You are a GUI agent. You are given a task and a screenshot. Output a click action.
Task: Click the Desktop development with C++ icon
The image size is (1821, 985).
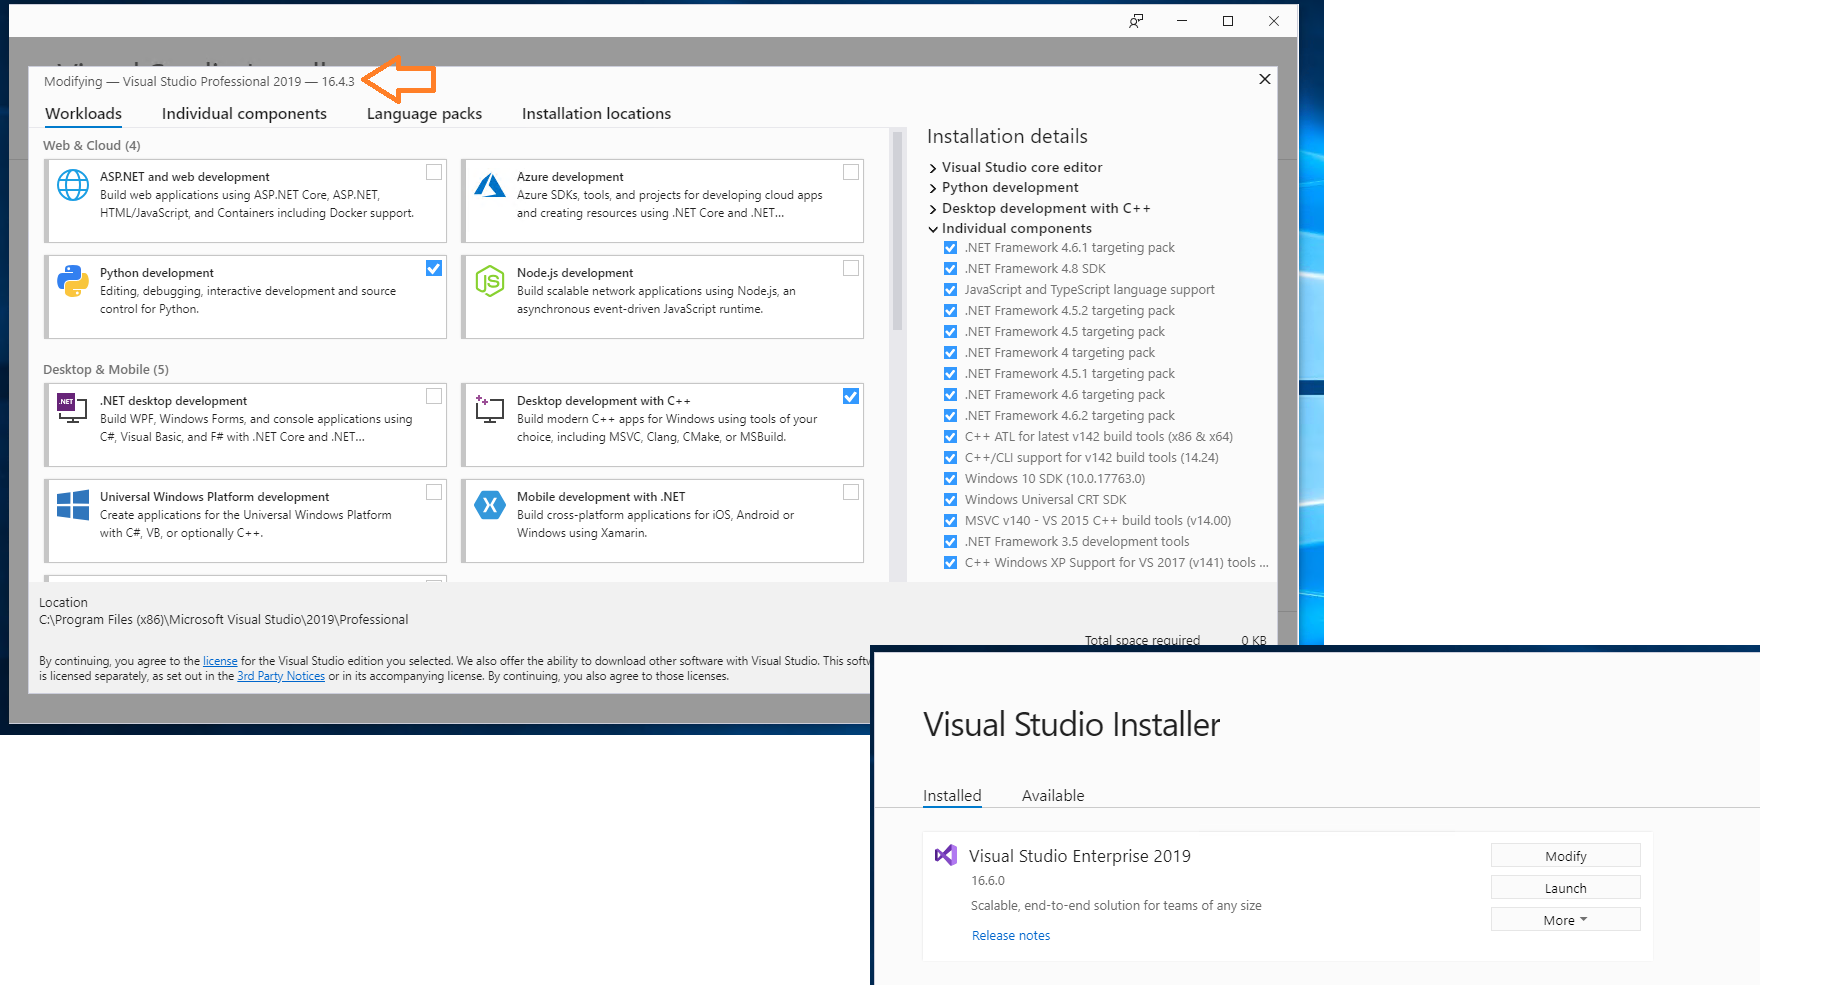(x=490, y=408)
